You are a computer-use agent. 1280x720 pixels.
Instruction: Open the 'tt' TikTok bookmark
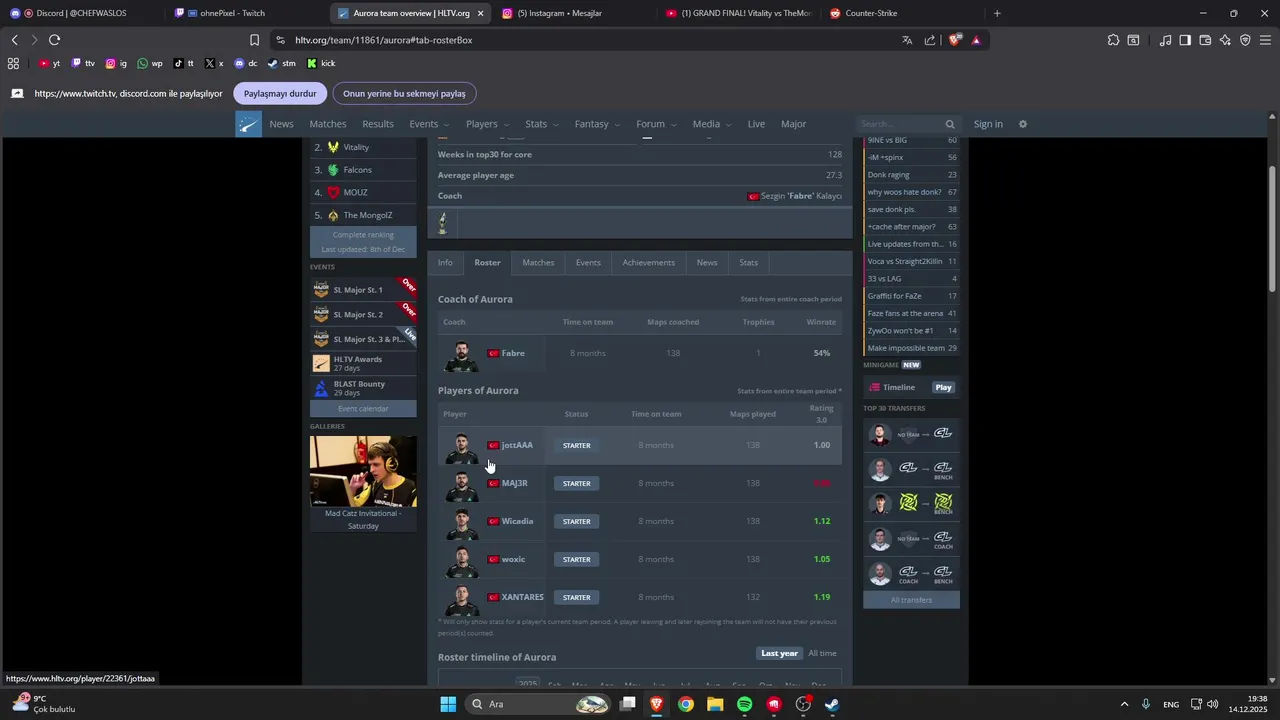(183, 63)
